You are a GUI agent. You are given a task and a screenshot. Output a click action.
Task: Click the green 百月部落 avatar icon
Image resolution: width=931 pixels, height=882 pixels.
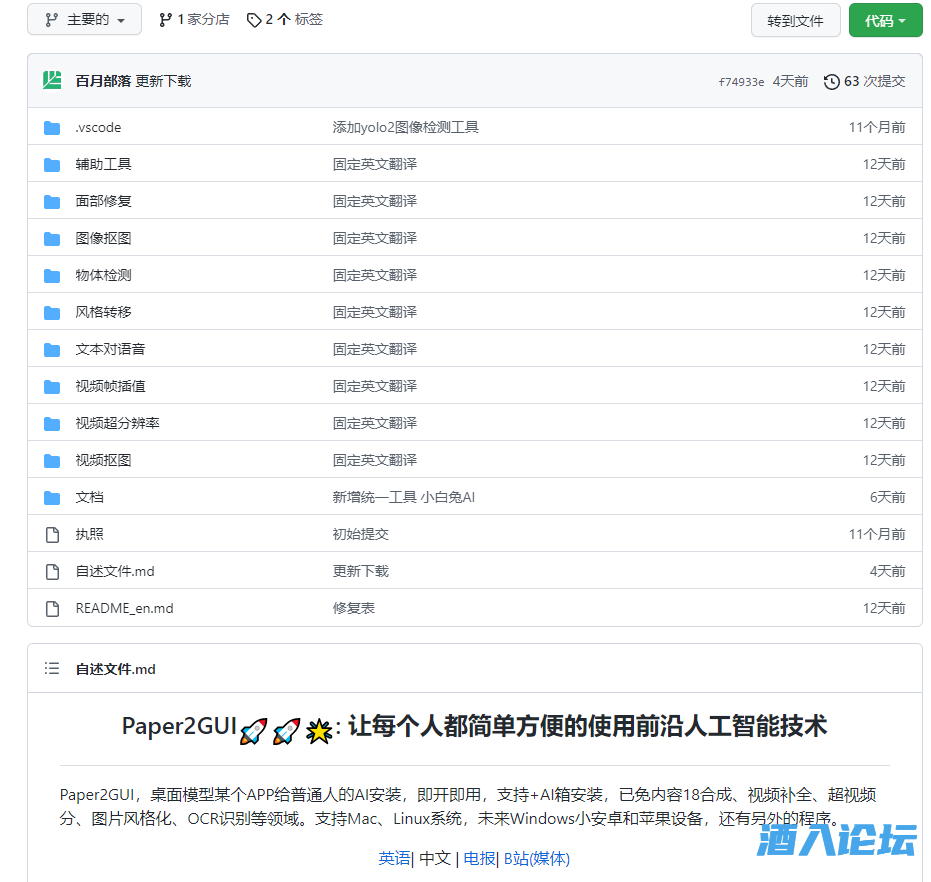point(53,81)
